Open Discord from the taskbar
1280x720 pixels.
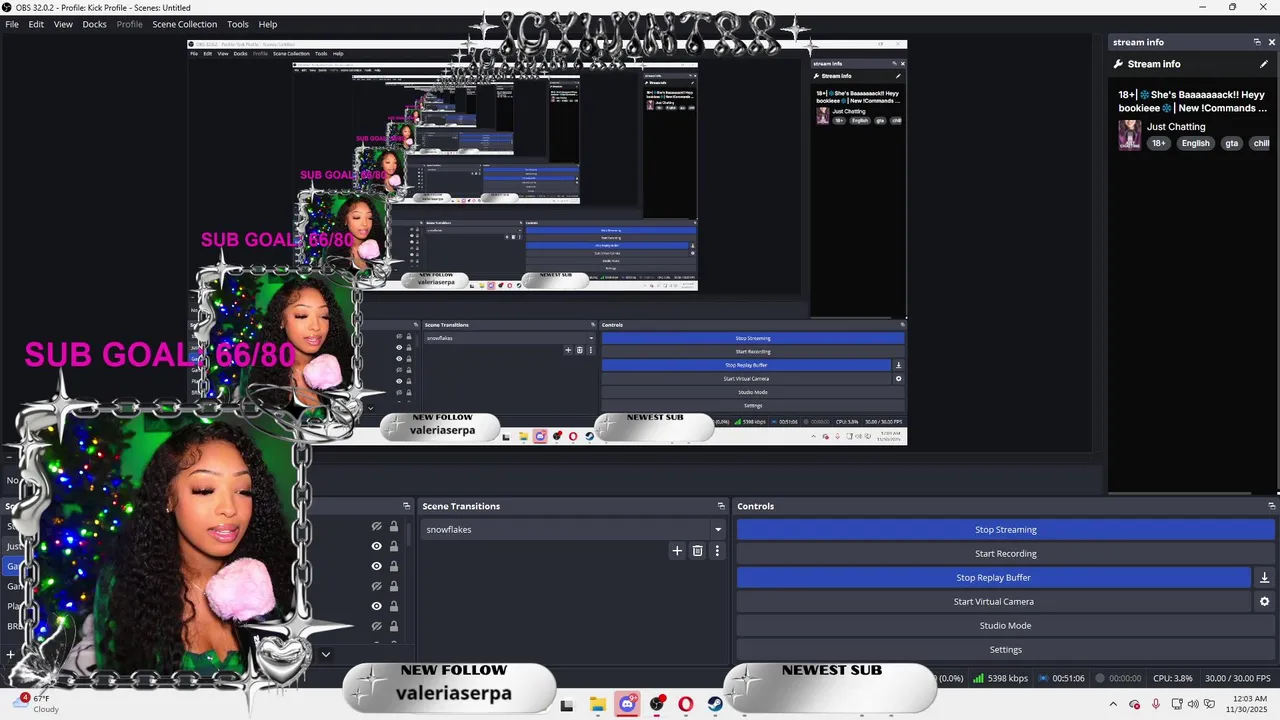point(627,704)
